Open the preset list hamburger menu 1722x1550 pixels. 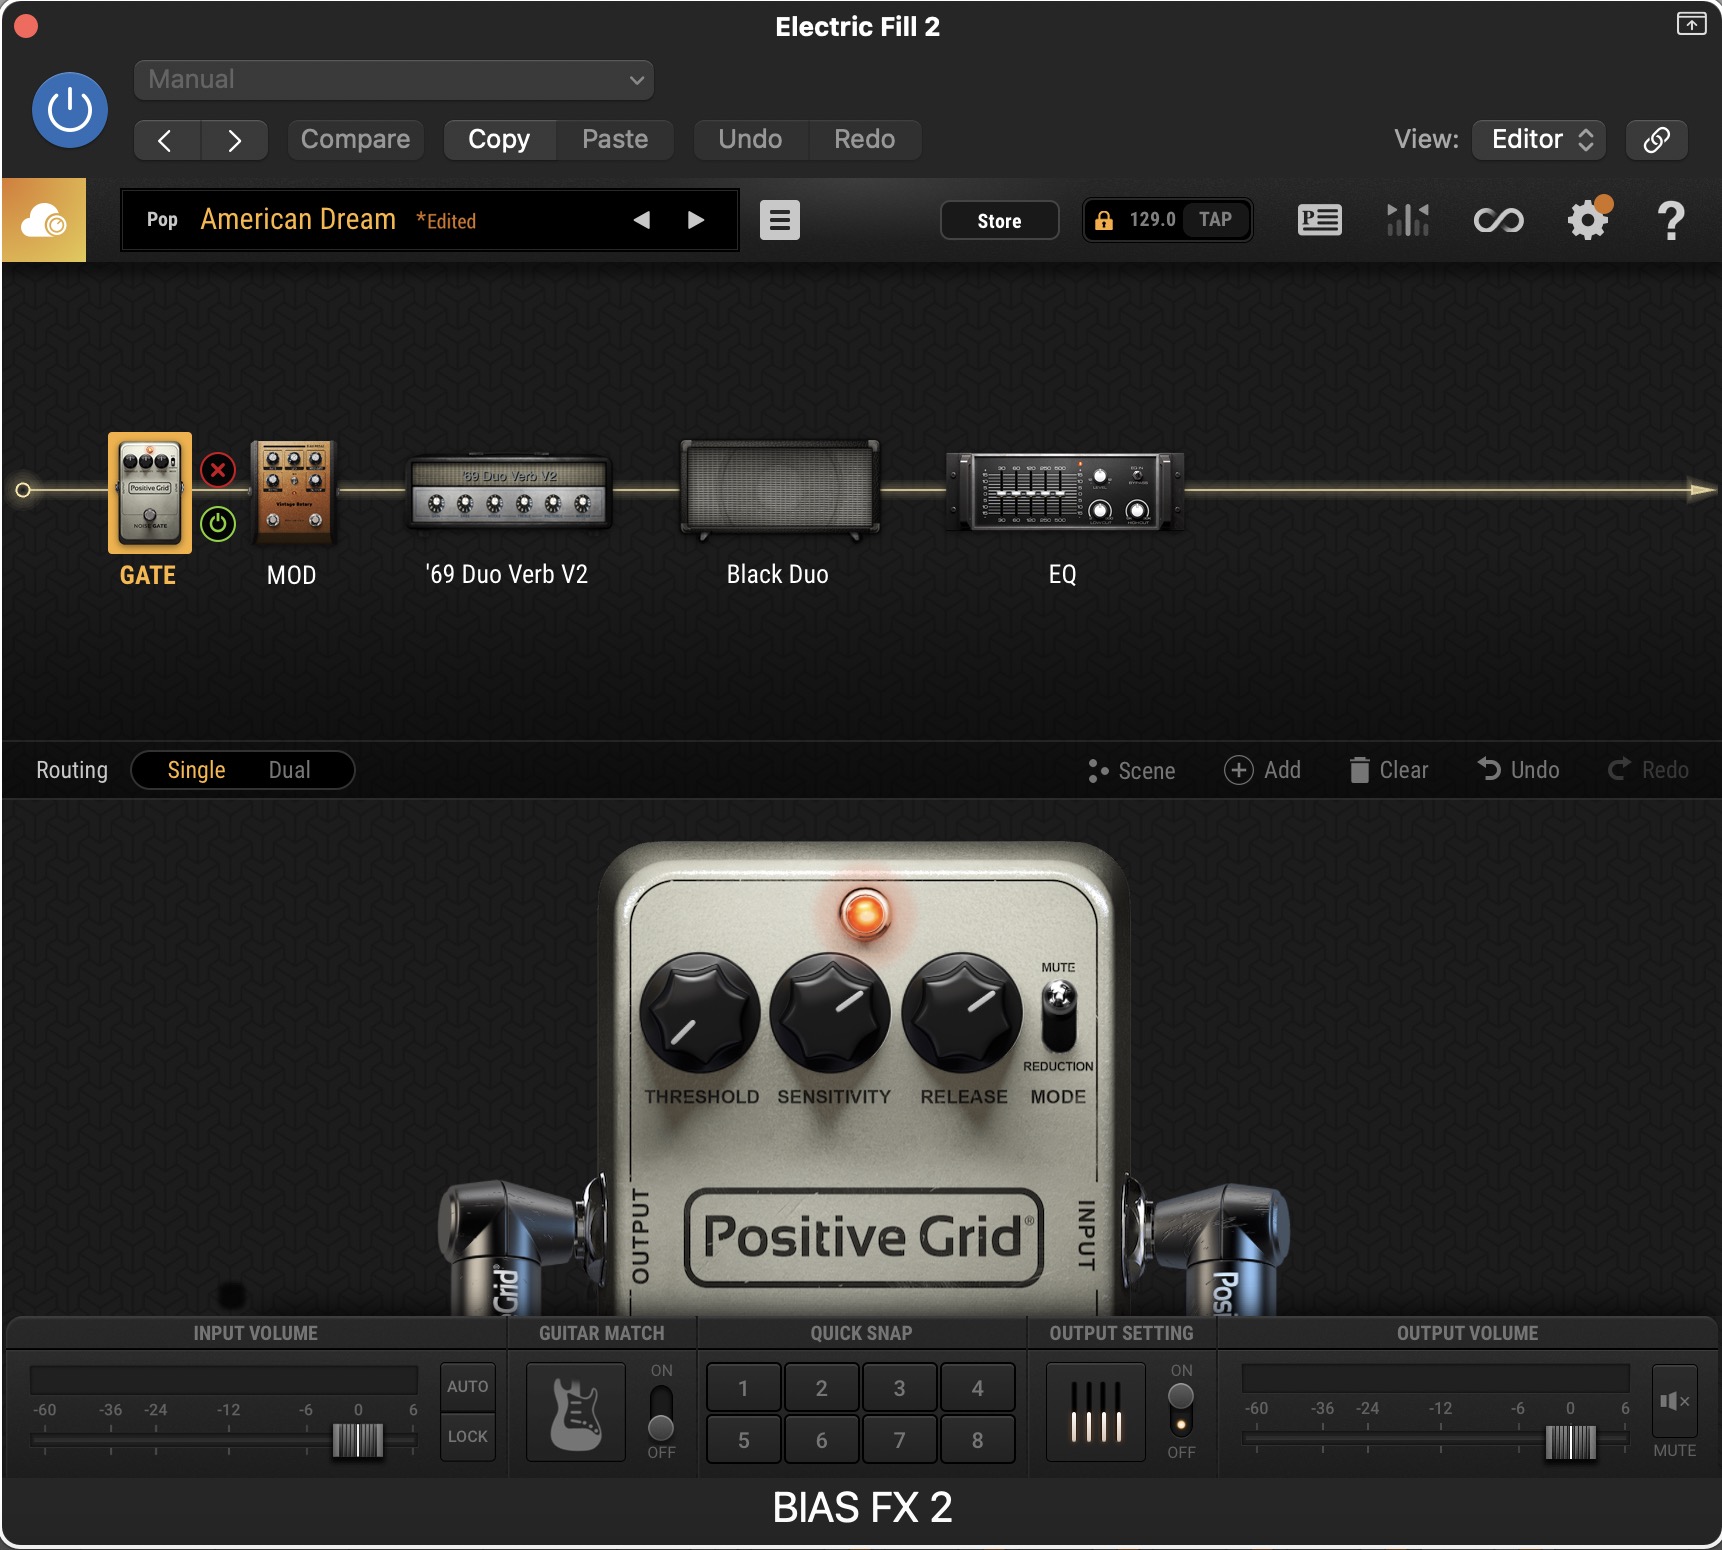click(x=780, y=220)
